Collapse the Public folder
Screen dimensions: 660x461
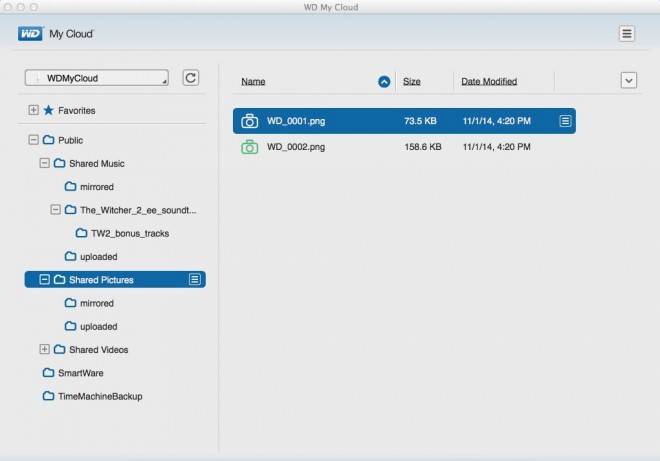click(33, 139)
